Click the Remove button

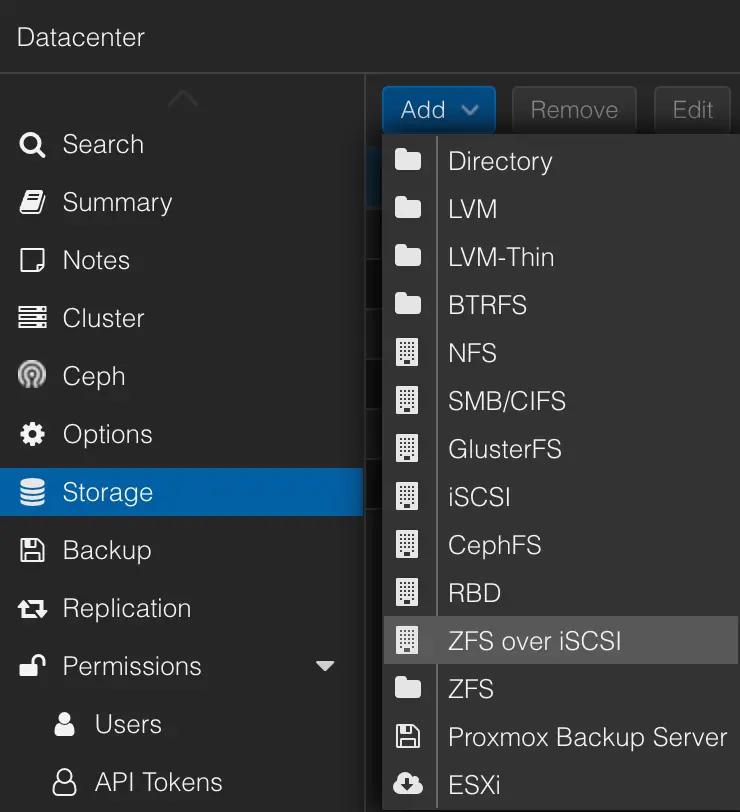[x=574, y=110]
